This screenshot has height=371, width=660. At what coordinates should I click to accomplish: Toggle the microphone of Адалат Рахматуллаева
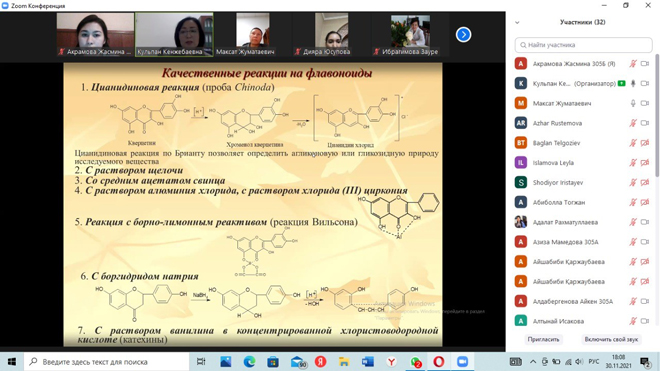click(633, 222)
